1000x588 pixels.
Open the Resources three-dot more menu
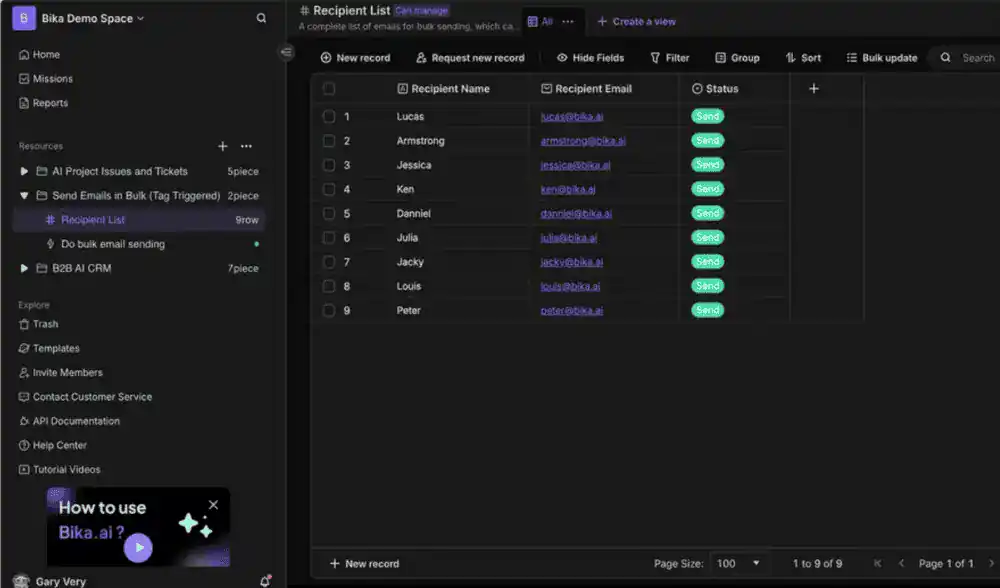click(x=246, y=146)
